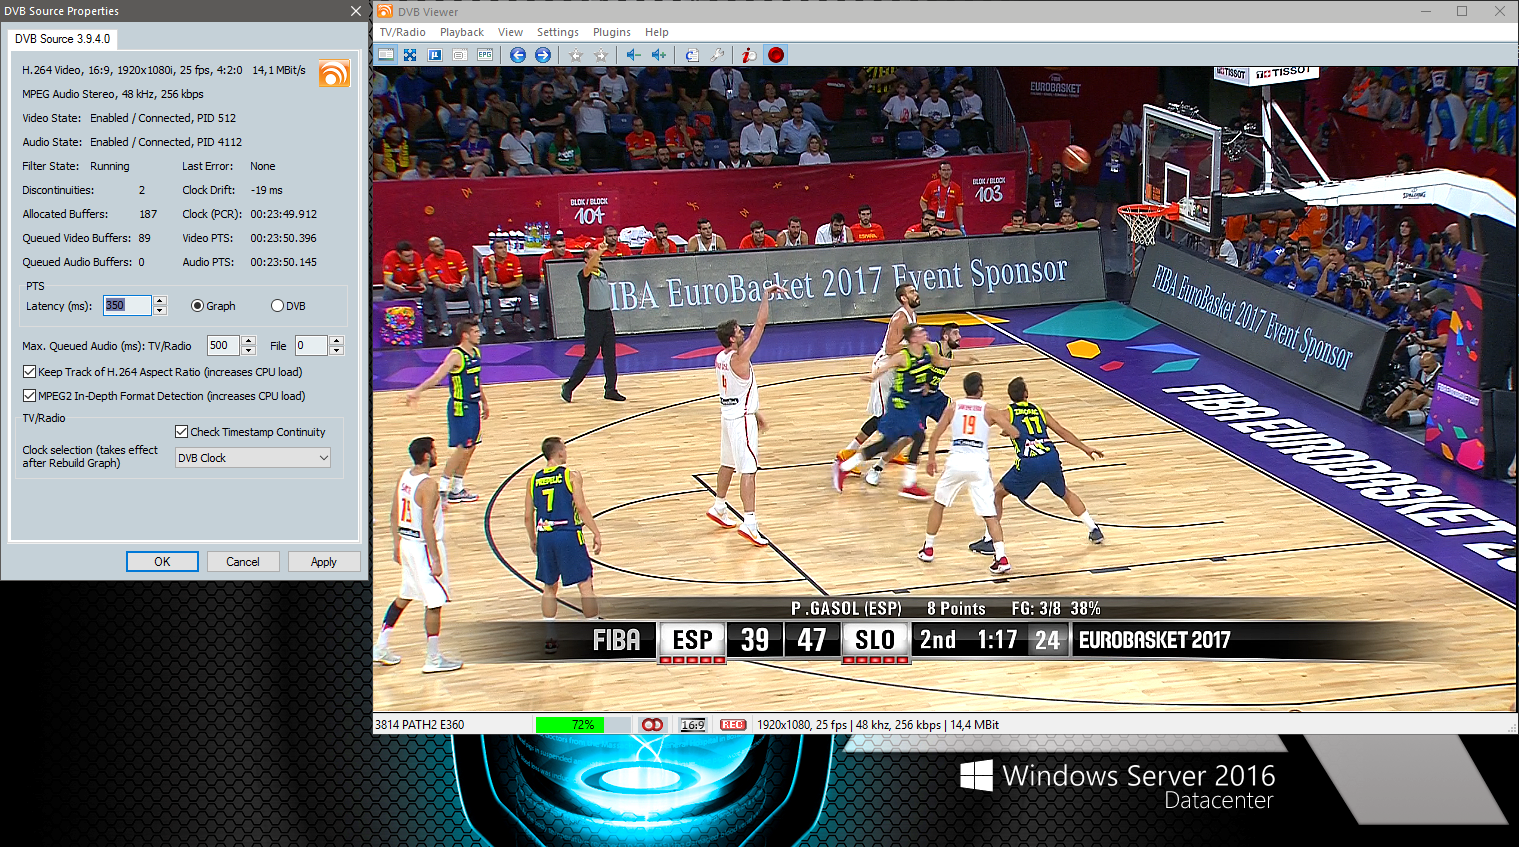Start recording with red record button

point(775,55)
